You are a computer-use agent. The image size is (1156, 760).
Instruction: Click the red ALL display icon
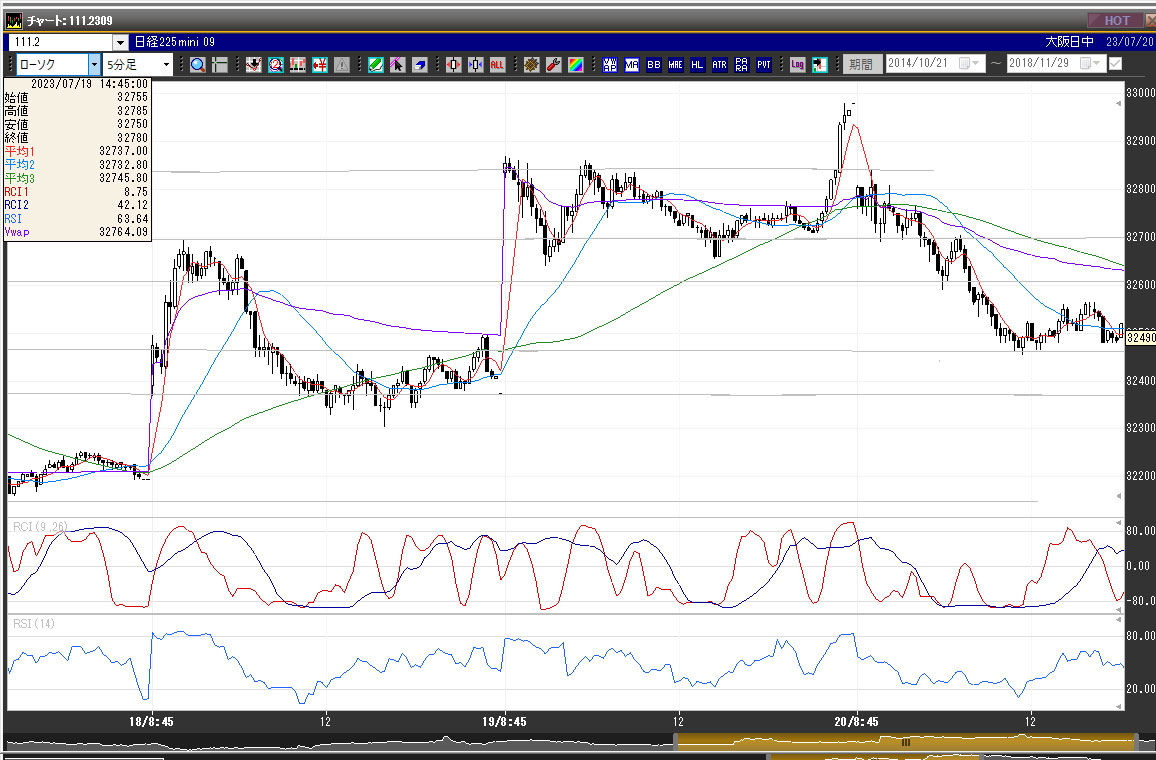point(498,65)
